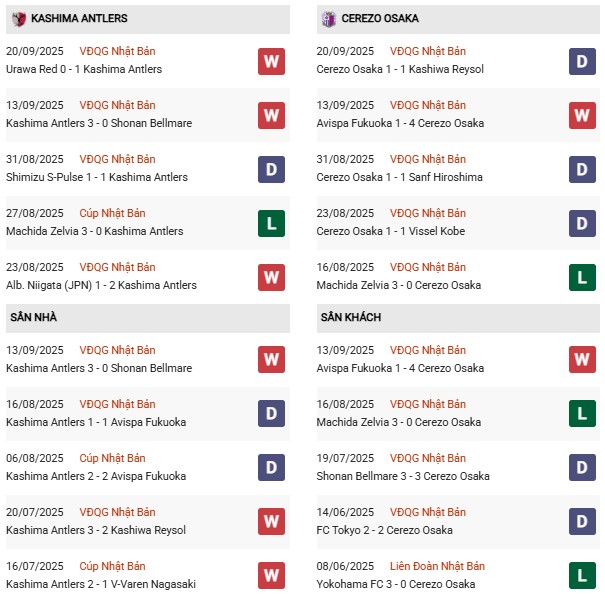Click D badge for FC Tokyo match
The width and height of the screenshot is (605, 602).
[582, 522]
